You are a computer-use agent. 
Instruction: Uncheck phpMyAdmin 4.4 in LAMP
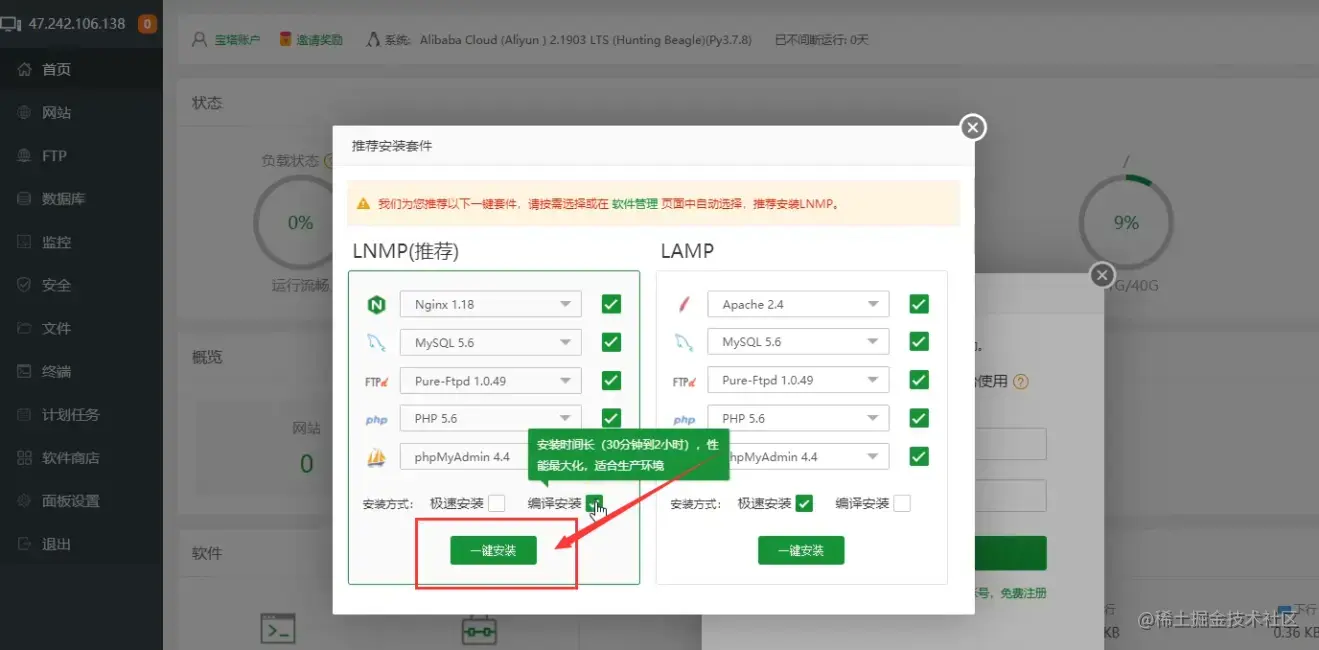coord(919,456)
